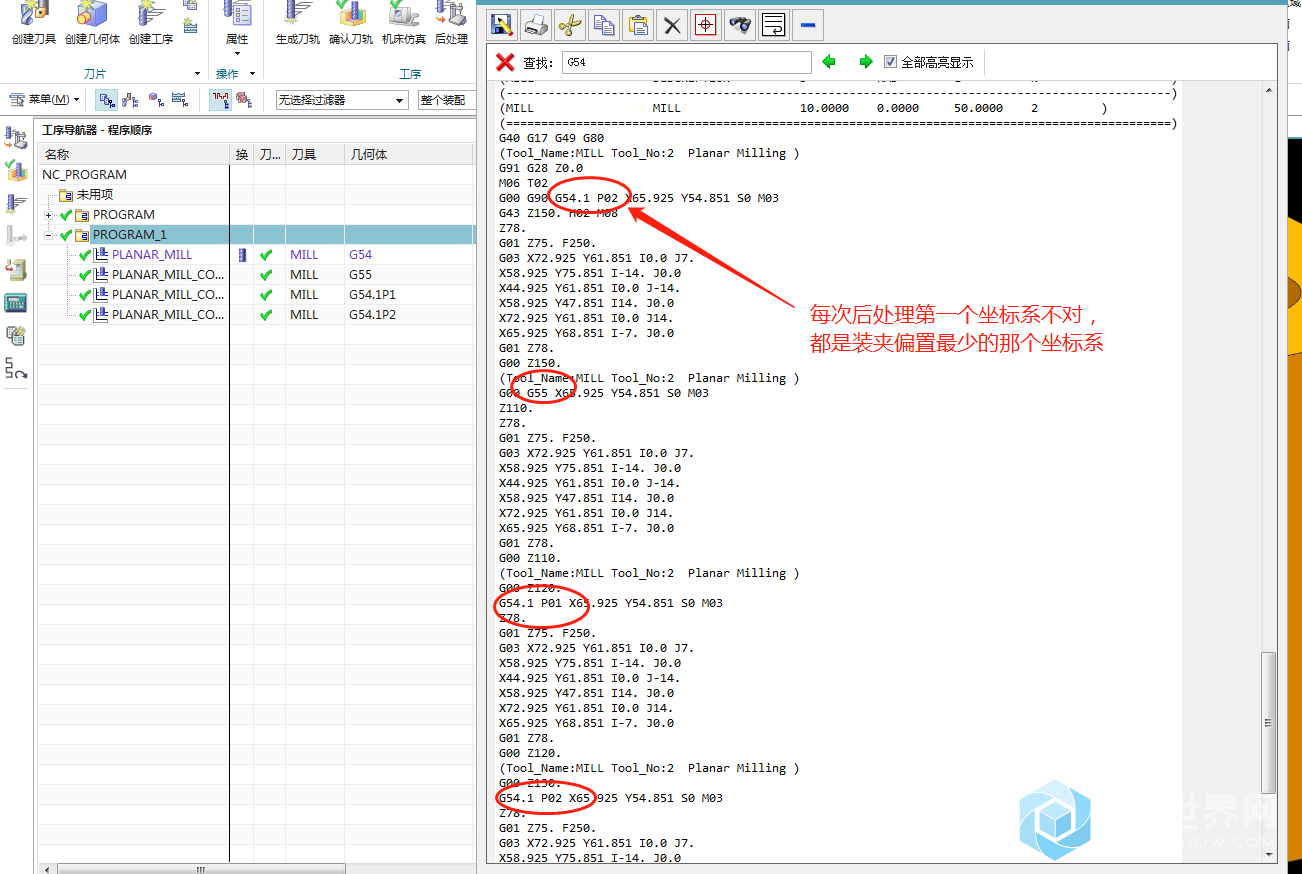The height and width of the screenshot is (874, 1302).
Task: Click the Machine Simulation (机床仿真) icon
Action: coord(403,14)
